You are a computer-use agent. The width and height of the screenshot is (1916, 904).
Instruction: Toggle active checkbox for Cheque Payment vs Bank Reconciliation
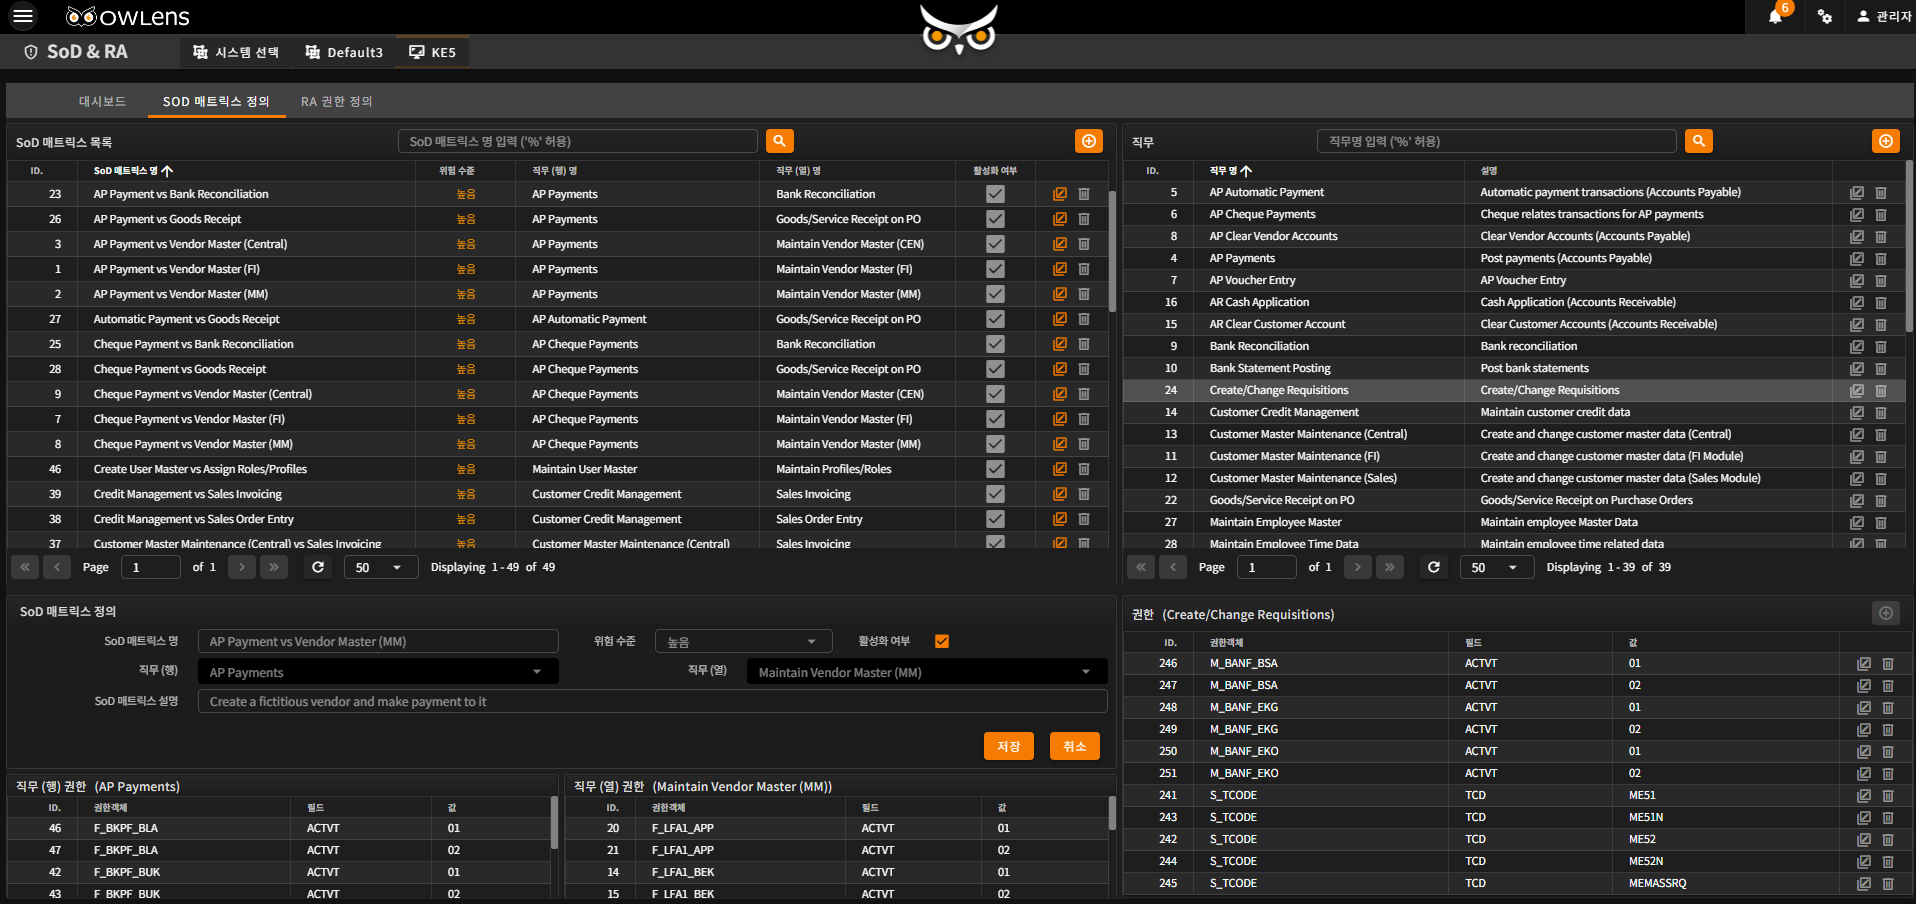[995, 344]
